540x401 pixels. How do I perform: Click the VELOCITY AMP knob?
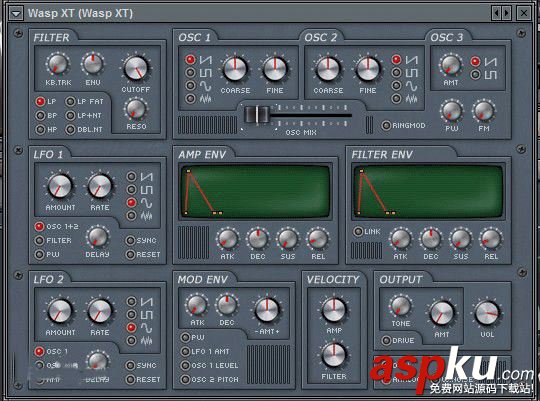click(333, 309)
